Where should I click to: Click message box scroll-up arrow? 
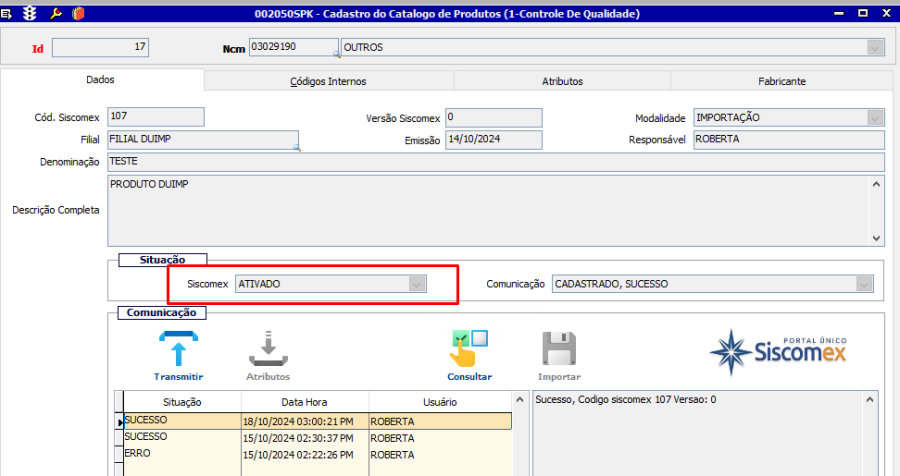tap(870, 400)
